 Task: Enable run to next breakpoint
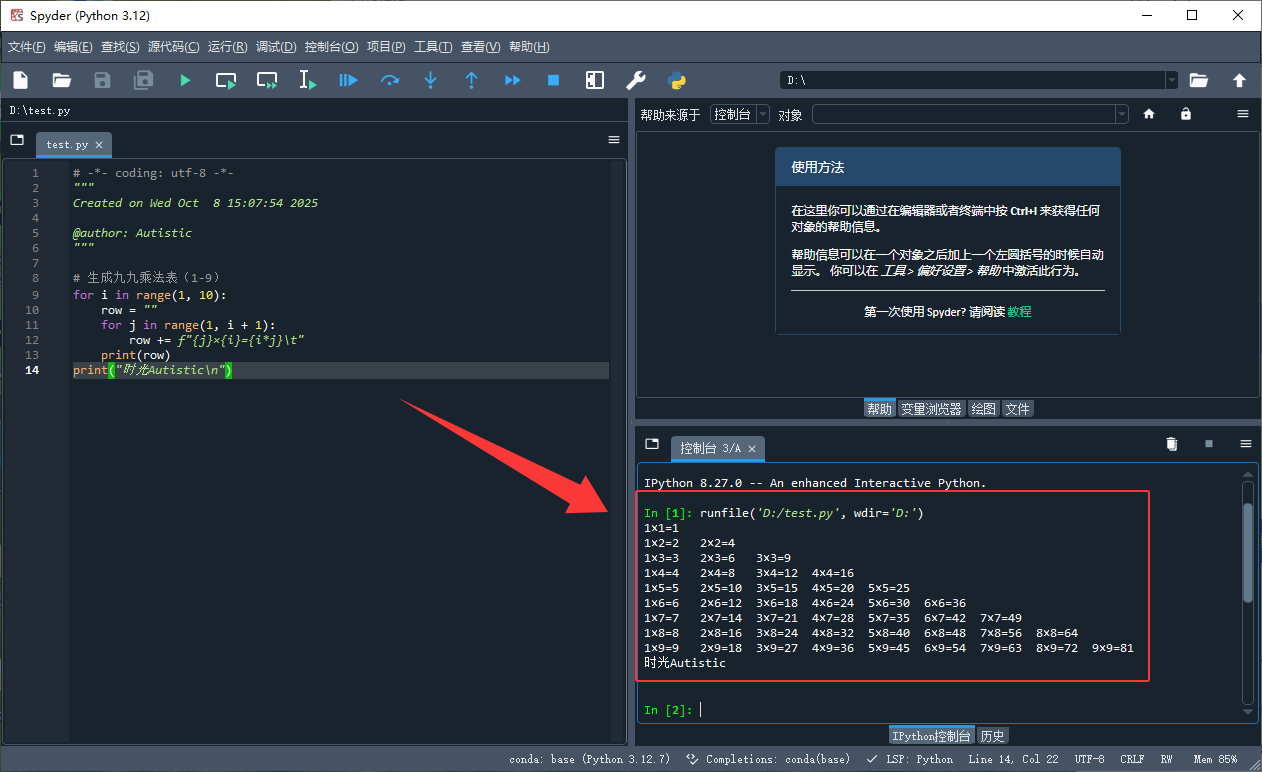512,80
